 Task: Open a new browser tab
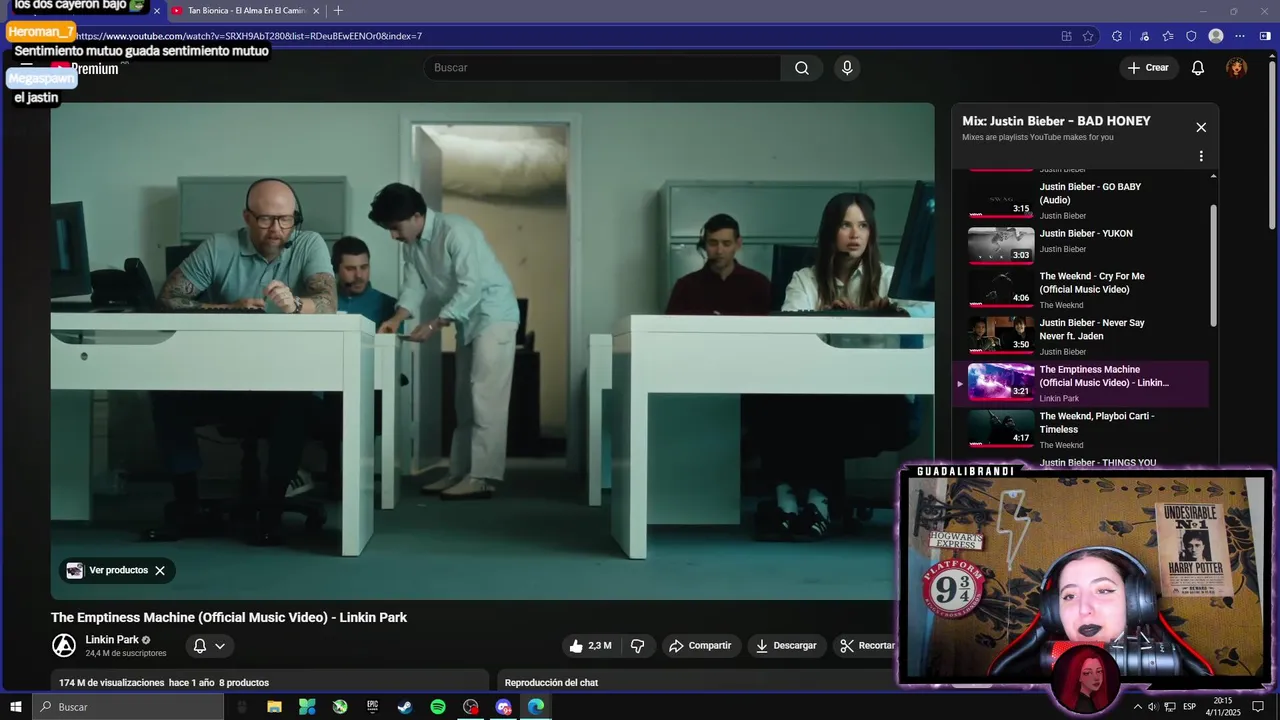338,11
